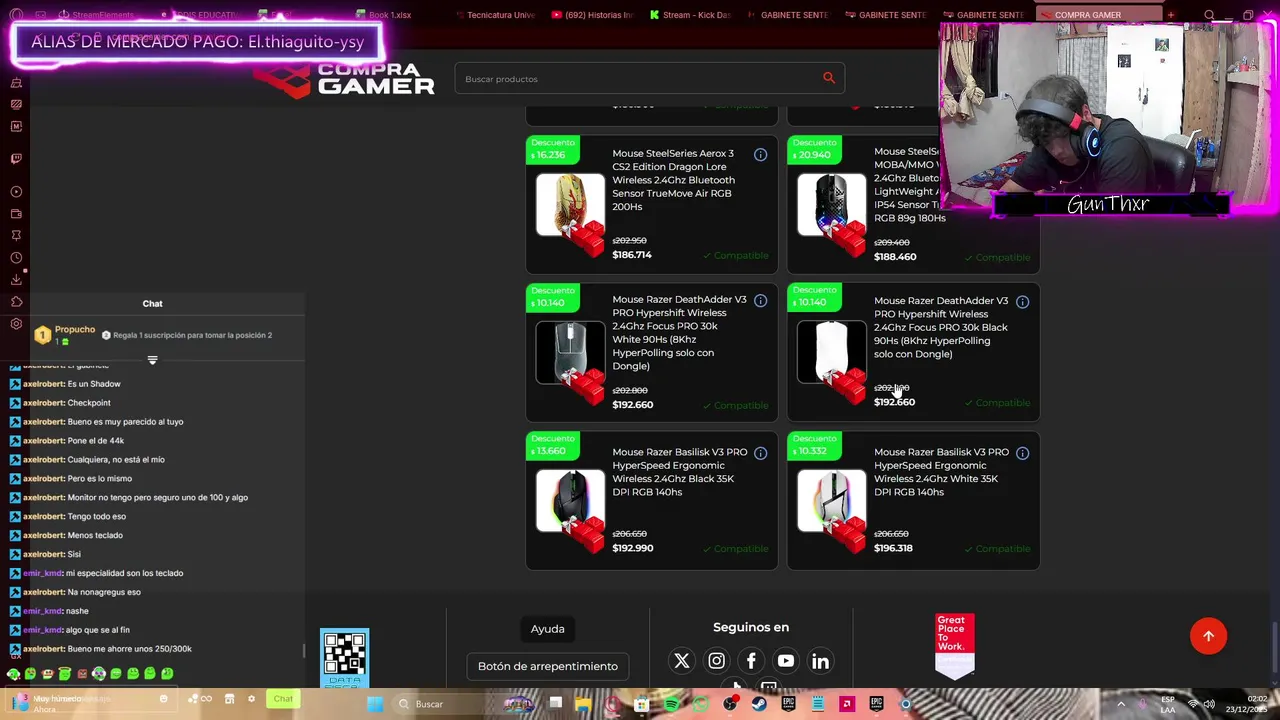The width and height of the screenshot is (1280, 720).
Task: Switch to Stream - Kick Dashboard tab
Action: click(x=690, y=15)
